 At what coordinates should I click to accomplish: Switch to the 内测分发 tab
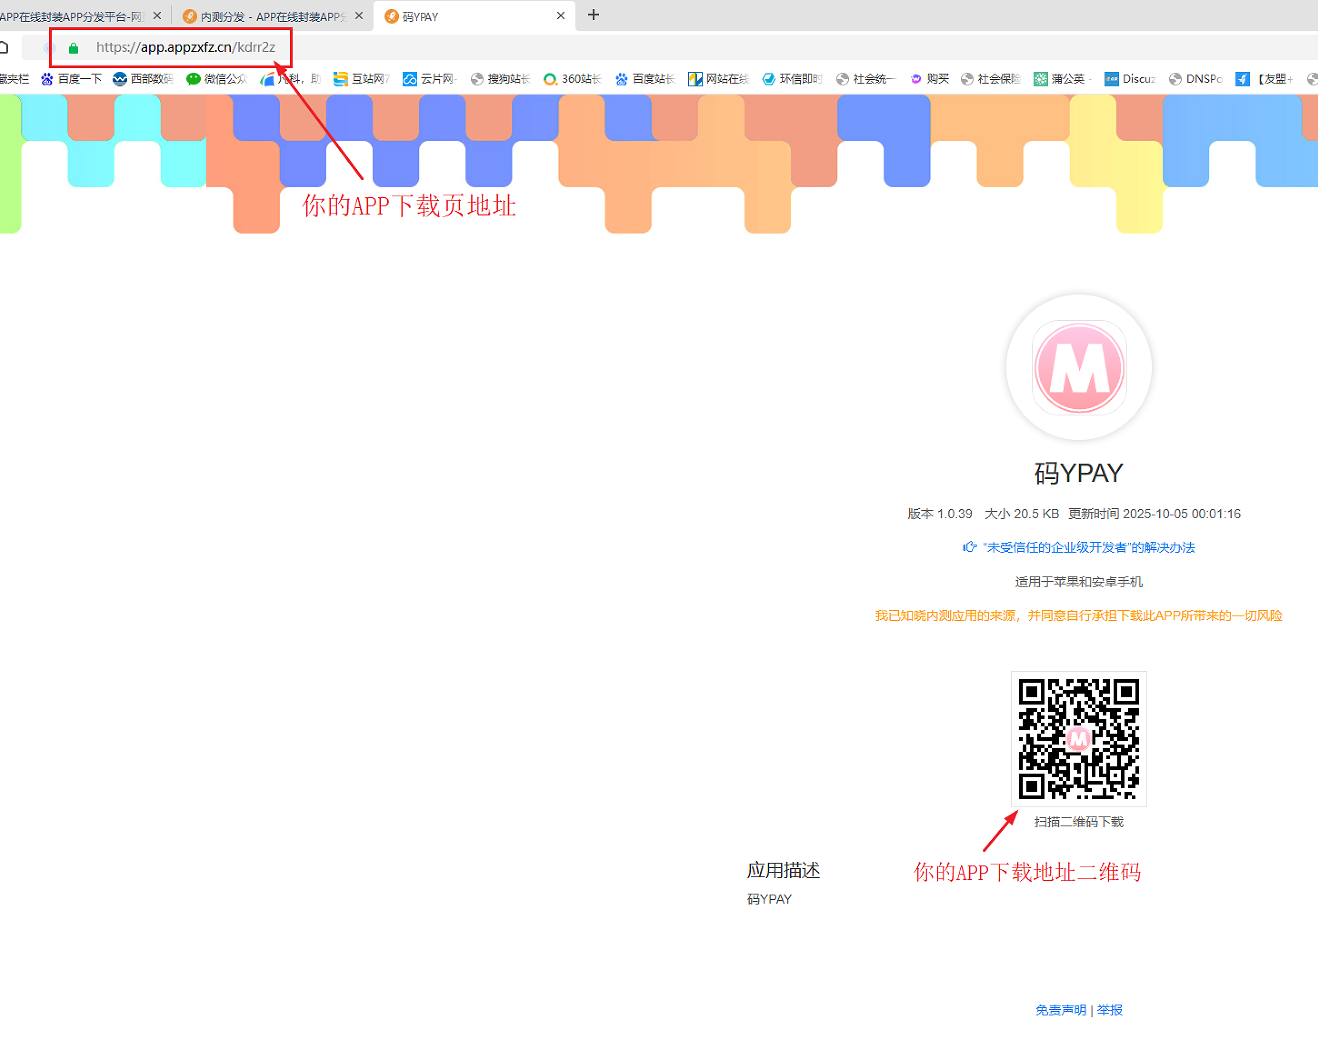(x=265, y=16)
